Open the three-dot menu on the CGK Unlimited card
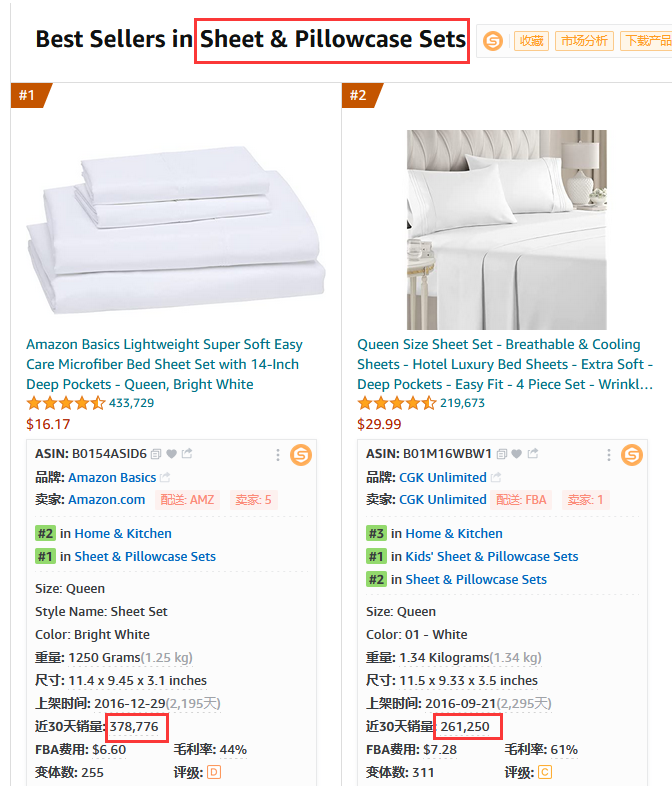This screenshot has width=672, height=786. pyautogui.click(x=609, y=455)
